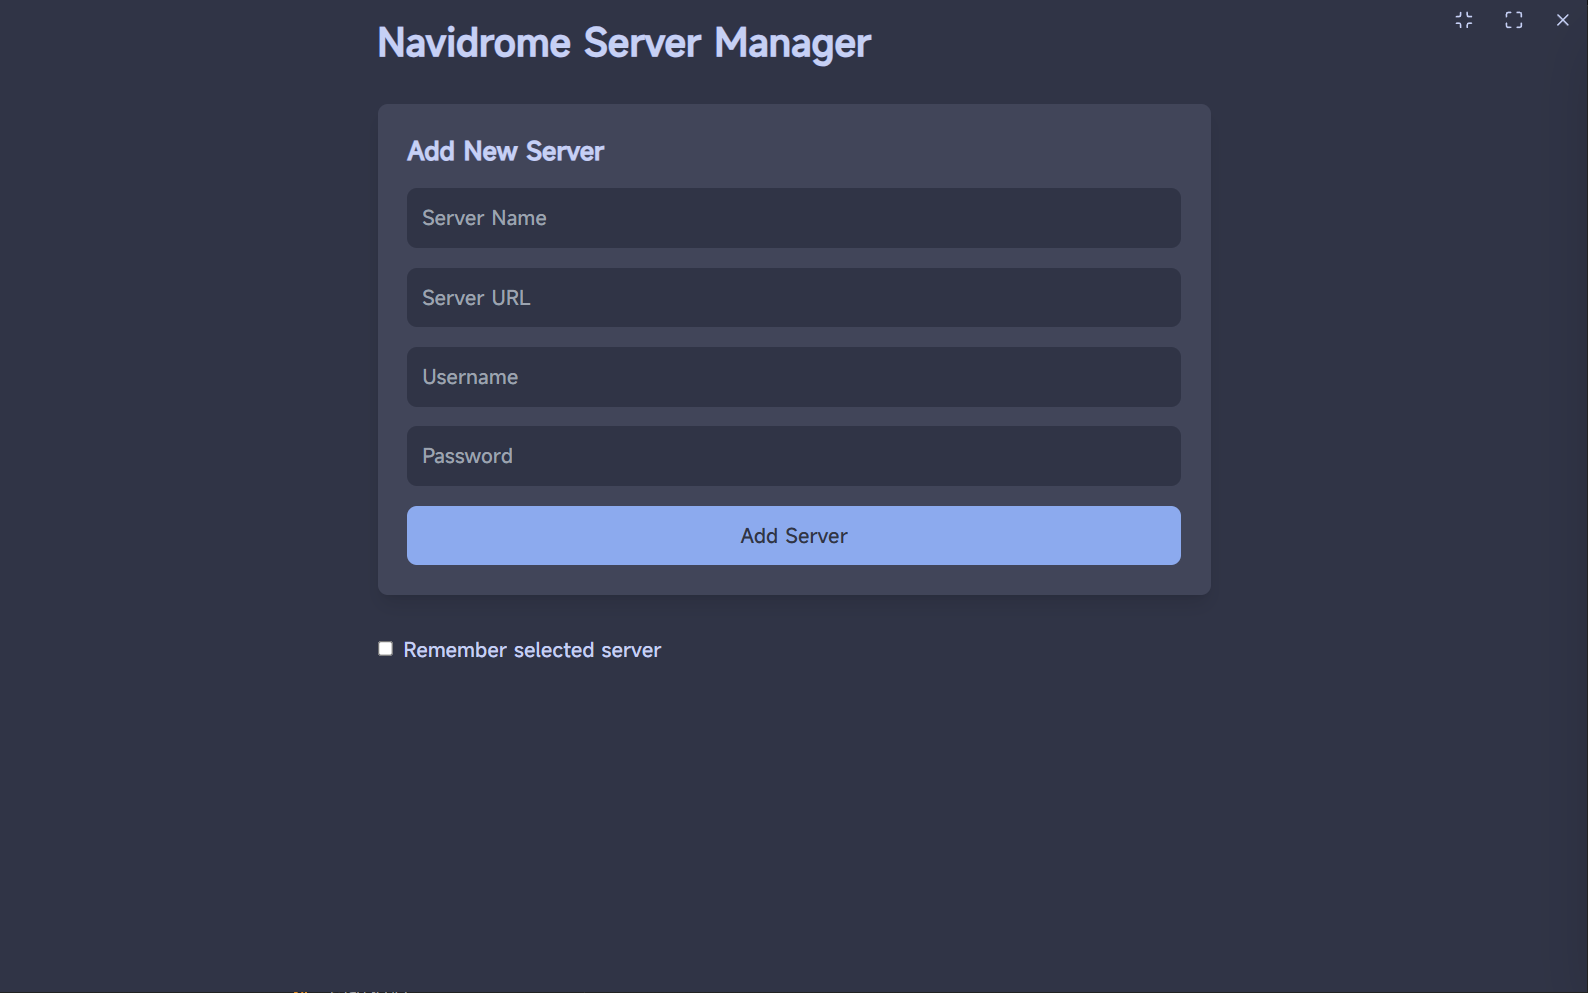Click the fullscreen expand icon
This screenshot has width=1588, height=993.
[x=1514, y=20]
